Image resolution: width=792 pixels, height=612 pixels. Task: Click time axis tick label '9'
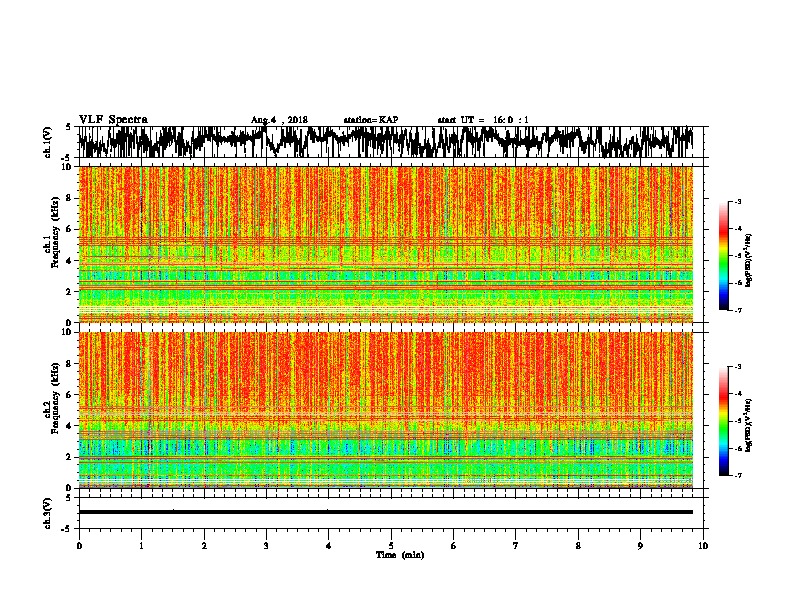pyautogui.click(x=640, y=546)
